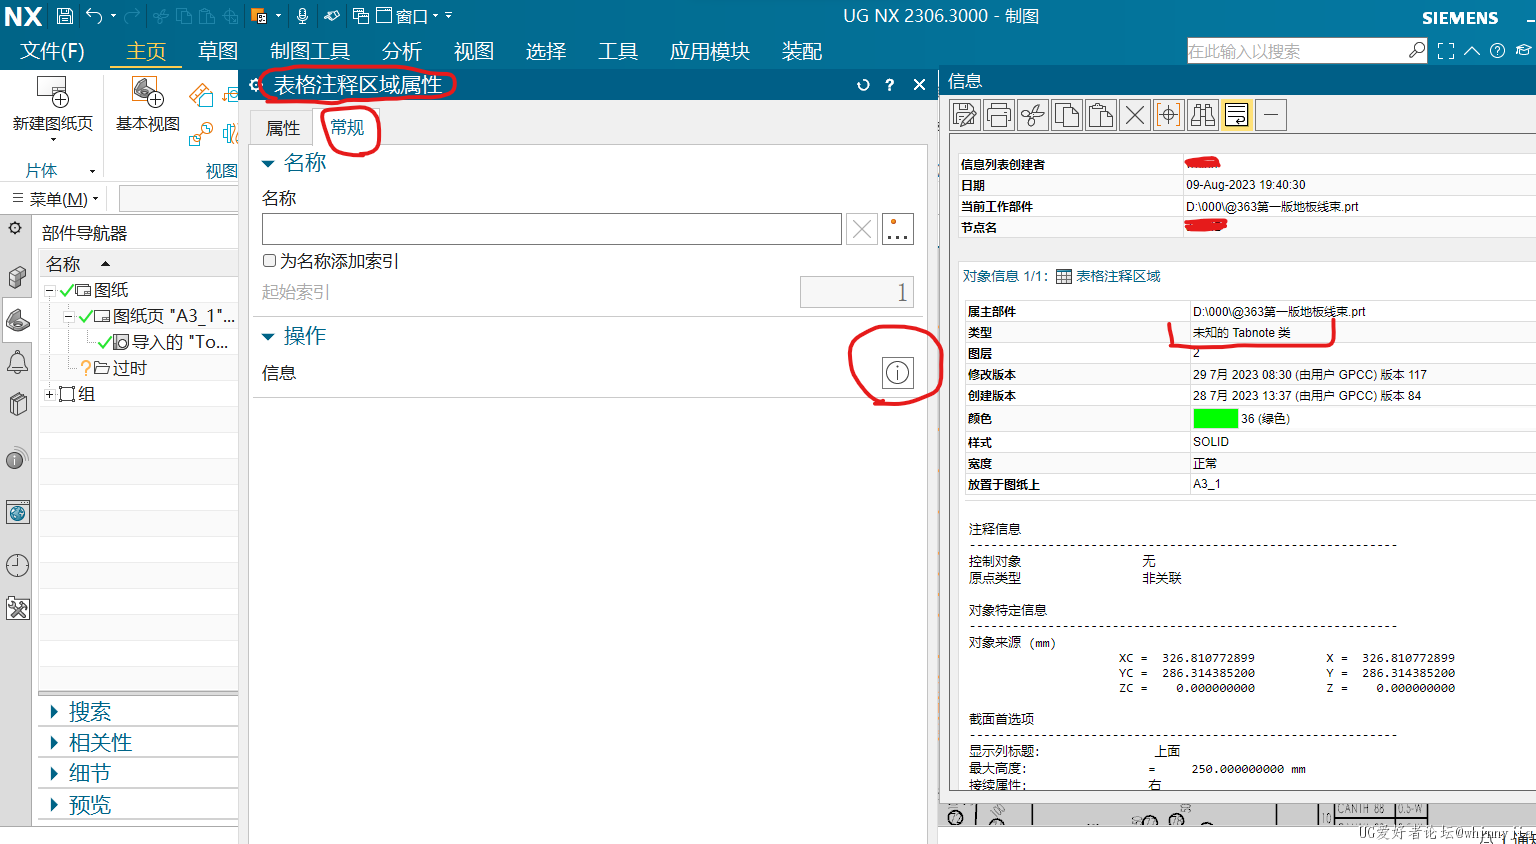Clear the name field with X button

click(861, 229)
